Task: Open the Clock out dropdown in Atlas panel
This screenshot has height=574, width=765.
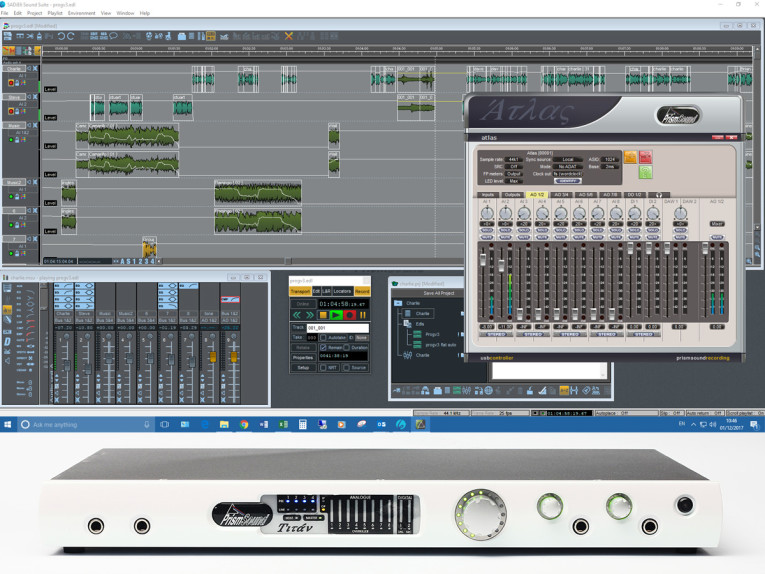Action: coord(568,174)
